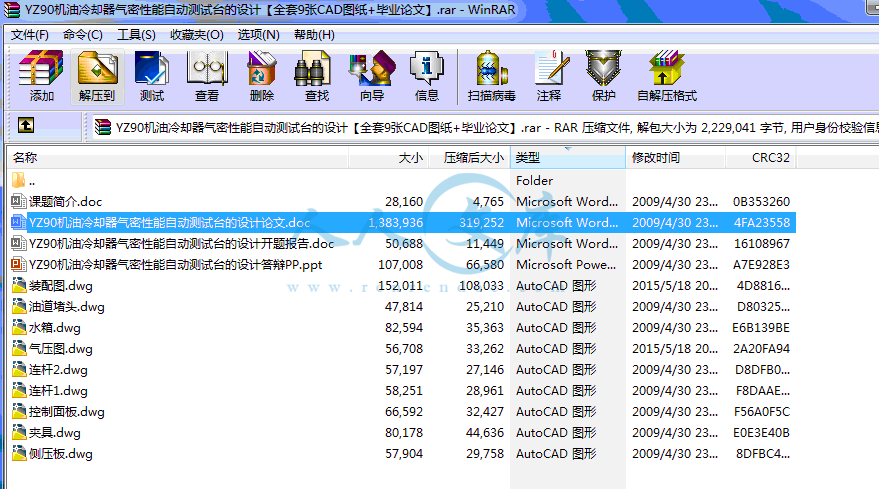Sort by the 压缩后大小 column header
Screen dimensions: 879x489
tap(469, 158)
